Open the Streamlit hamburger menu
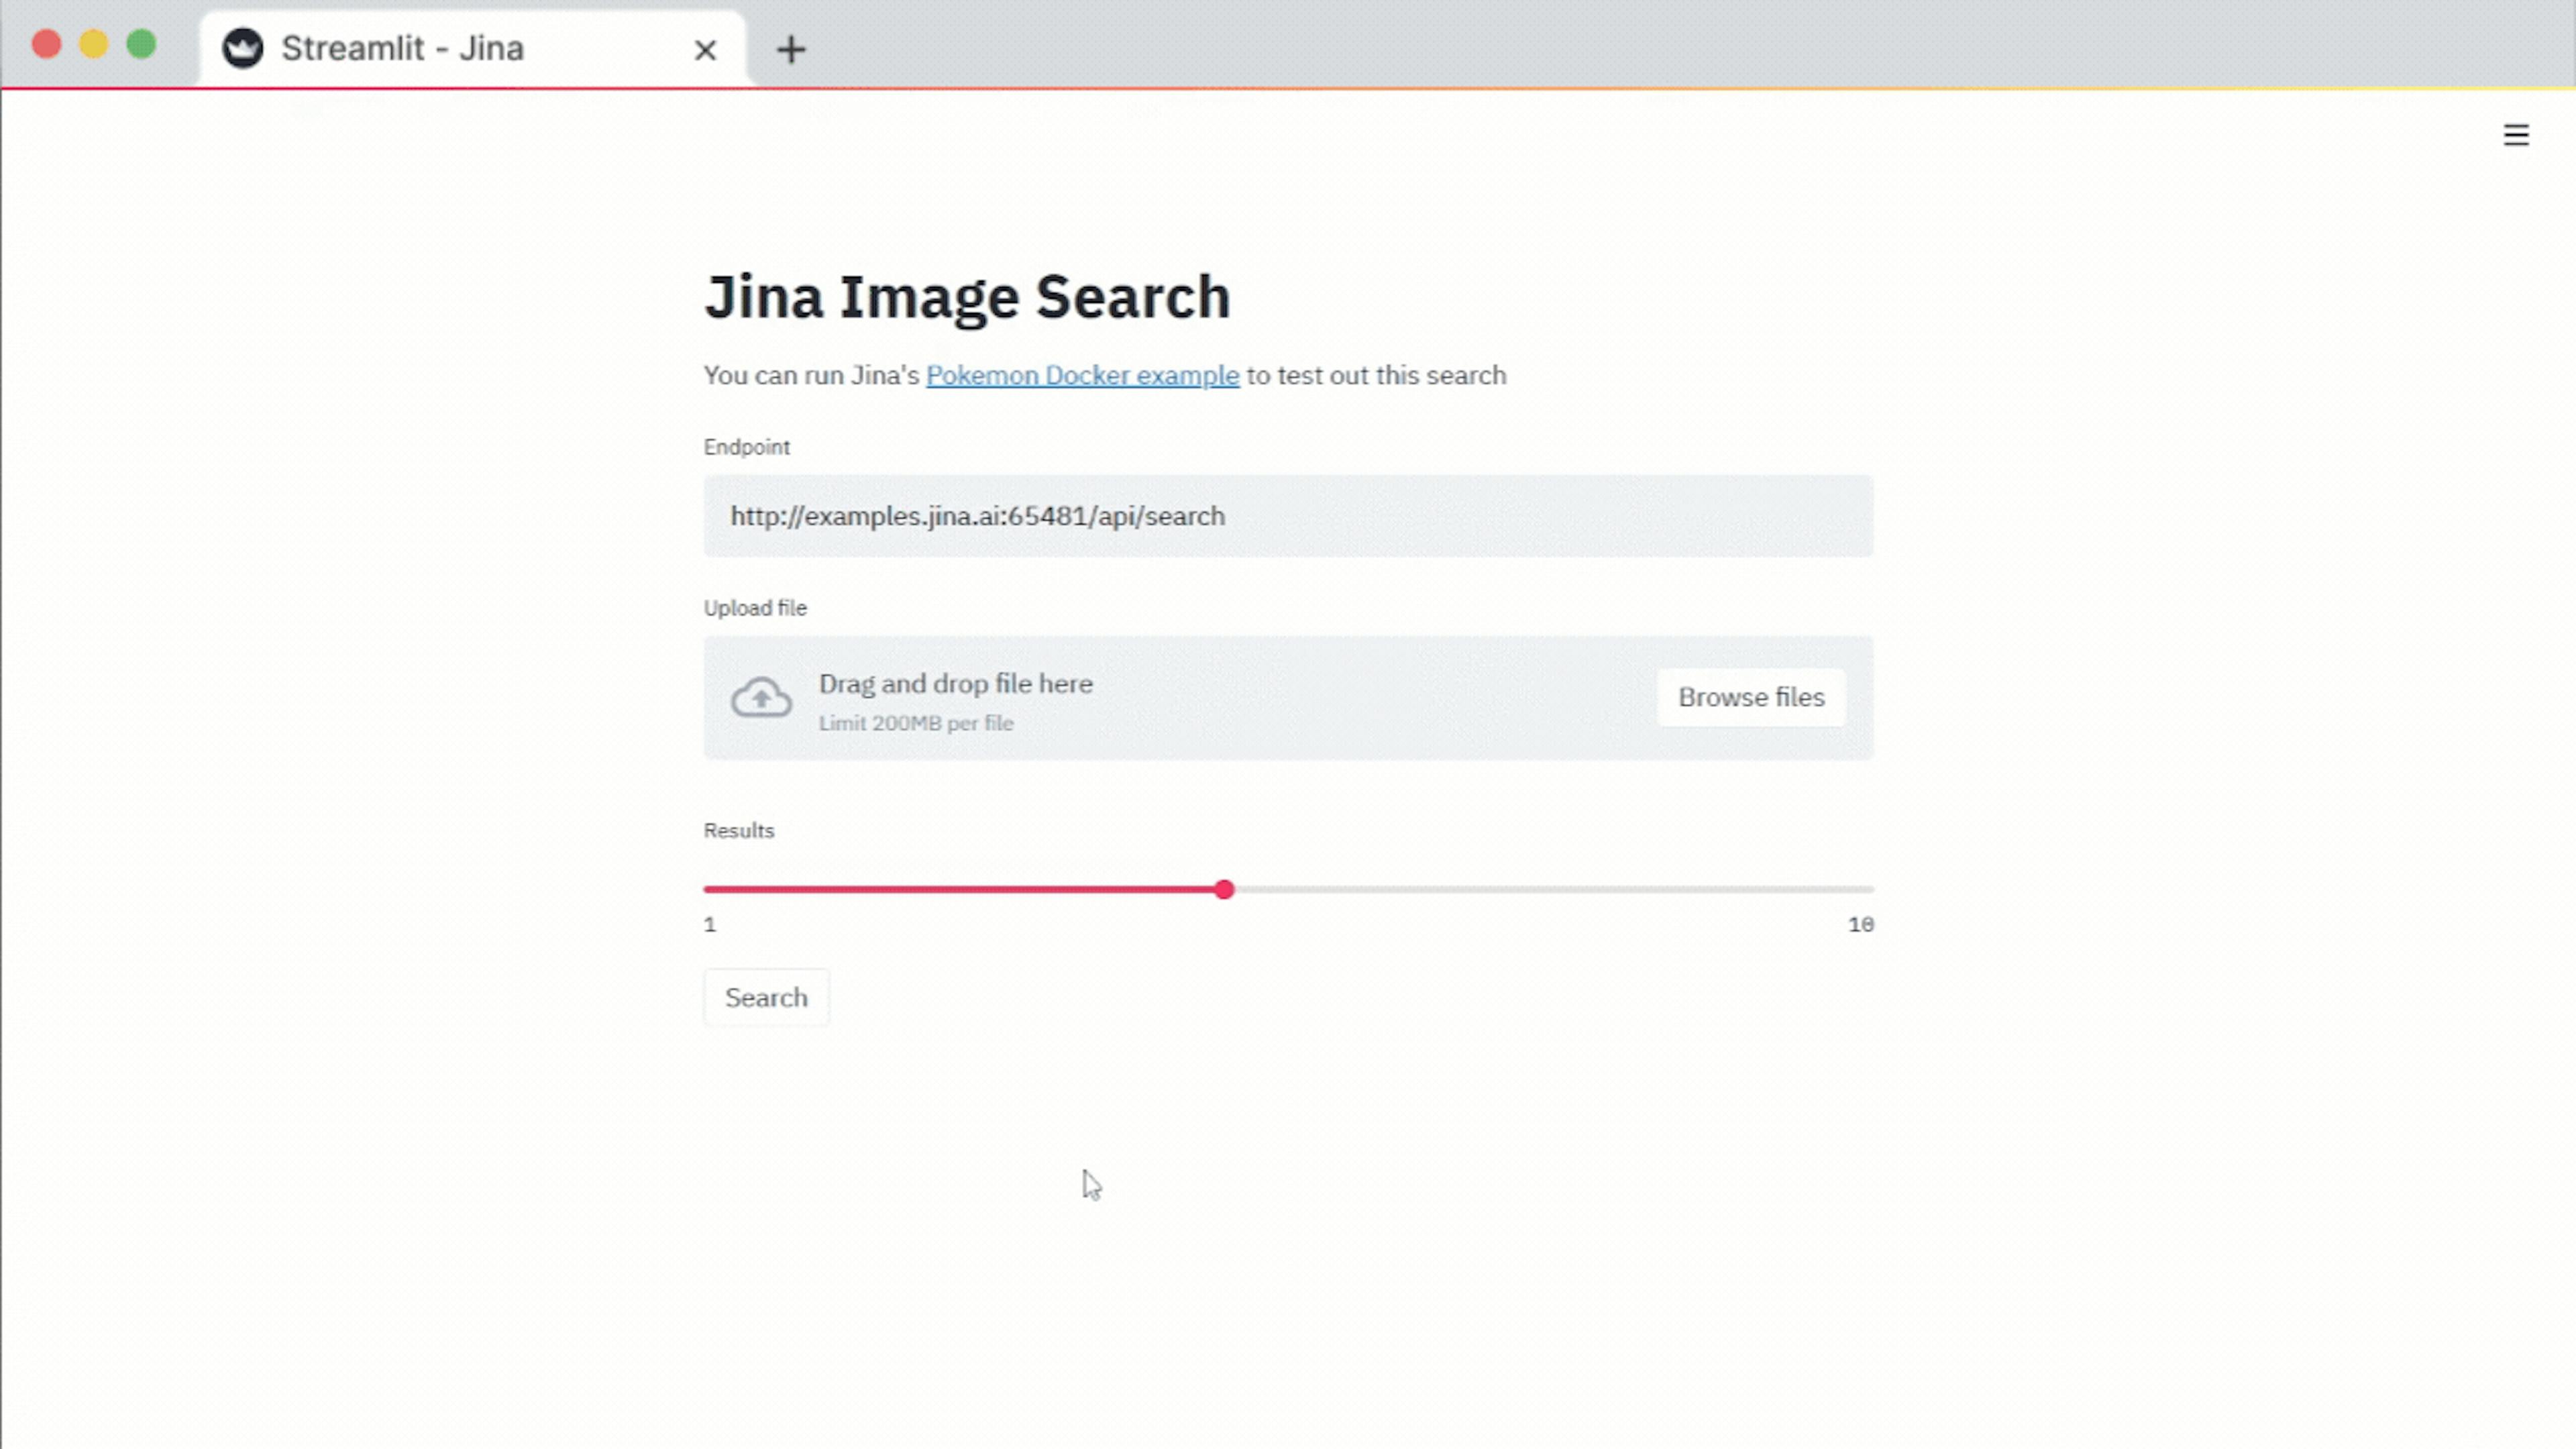This screenshot has height=1449, width=2576. pos(2516,135)
